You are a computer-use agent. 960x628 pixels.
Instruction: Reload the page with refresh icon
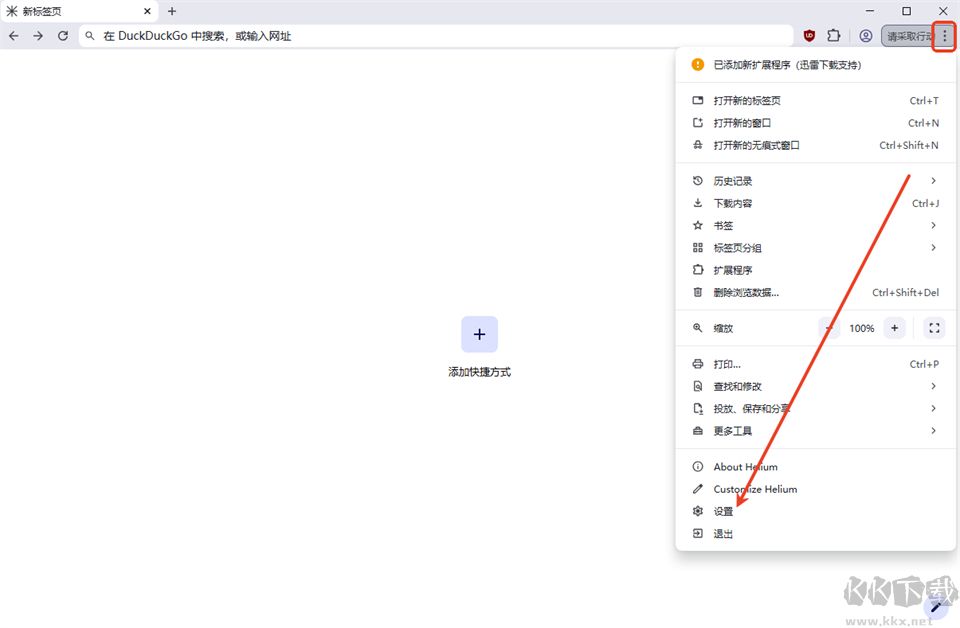coord(63,36)
